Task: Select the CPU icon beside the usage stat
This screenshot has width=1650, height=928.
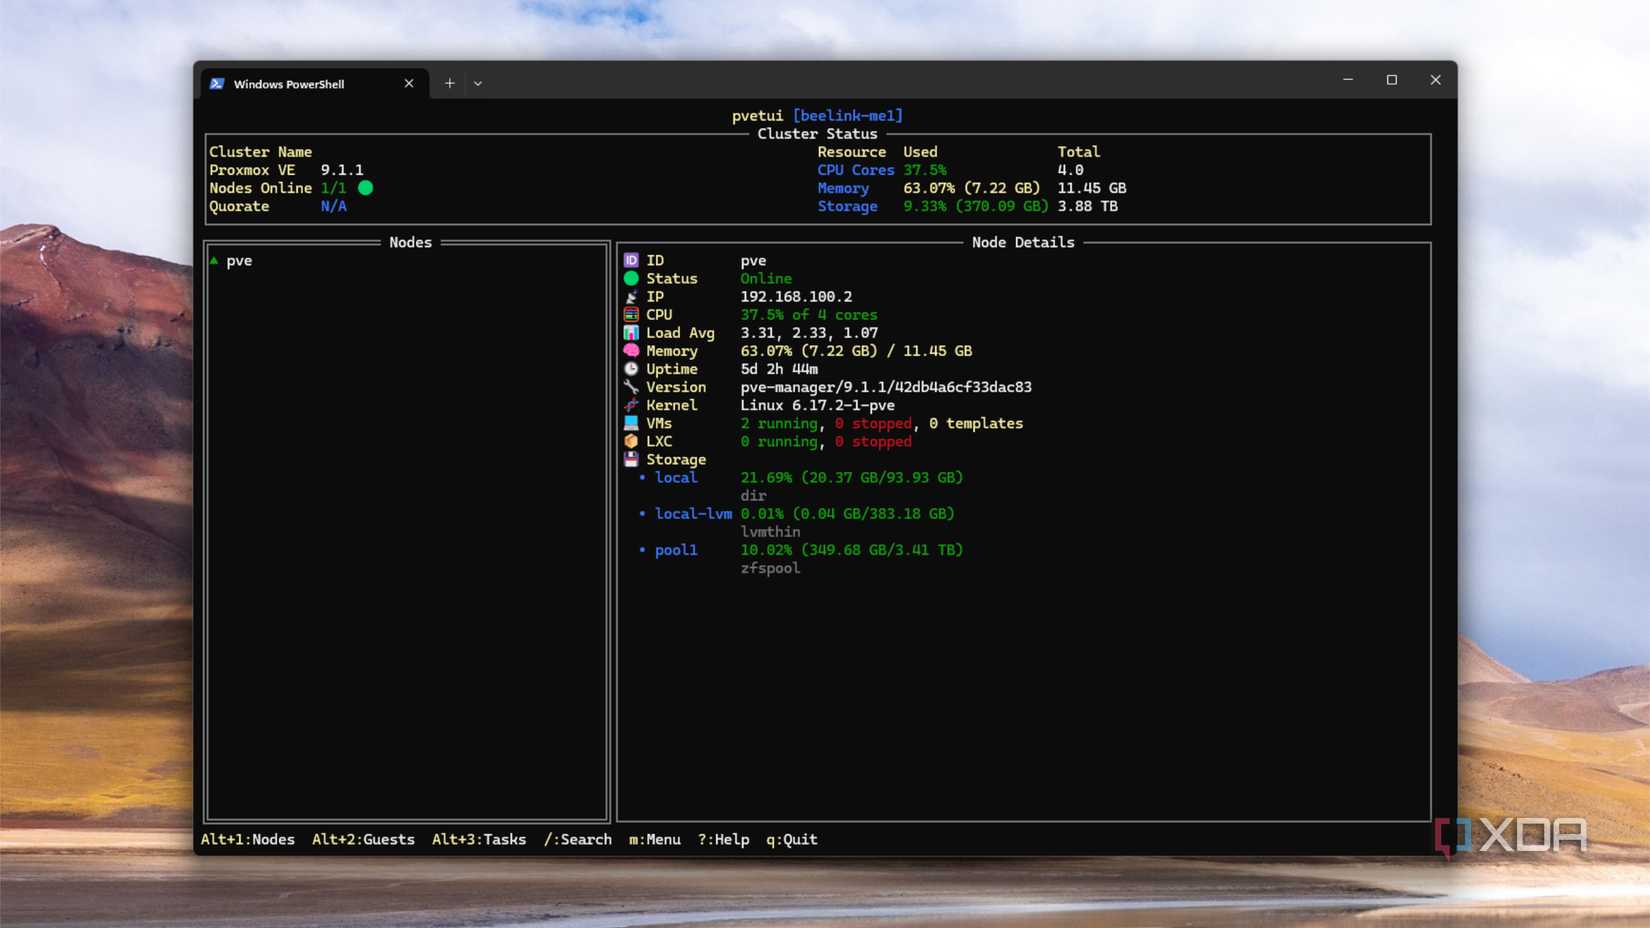Action: point(631,314)
